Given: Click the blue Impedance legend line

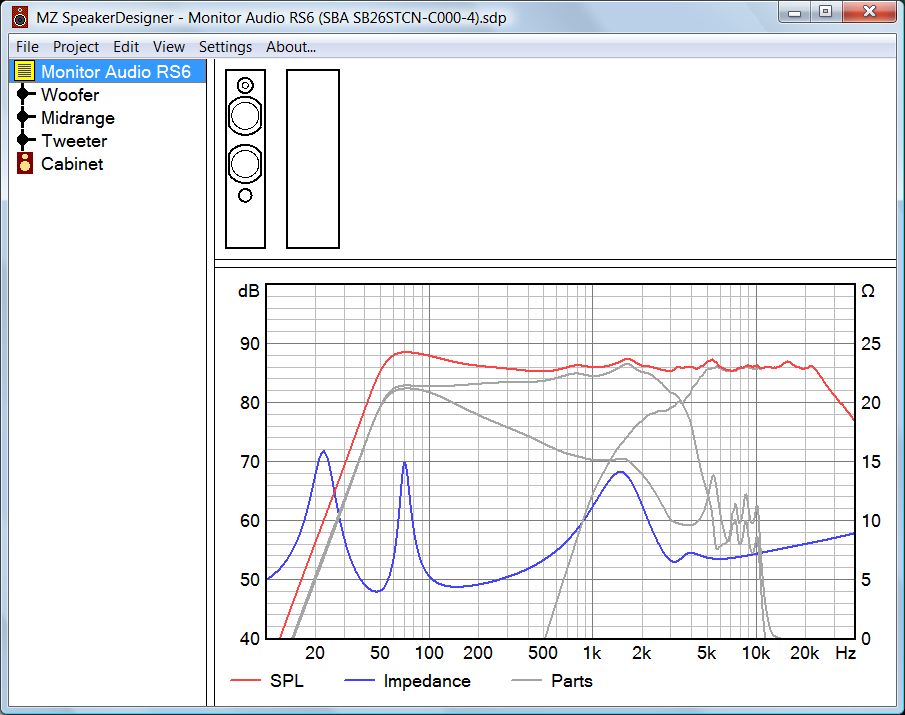Looking at the screenshot, I should pos(359,681).
